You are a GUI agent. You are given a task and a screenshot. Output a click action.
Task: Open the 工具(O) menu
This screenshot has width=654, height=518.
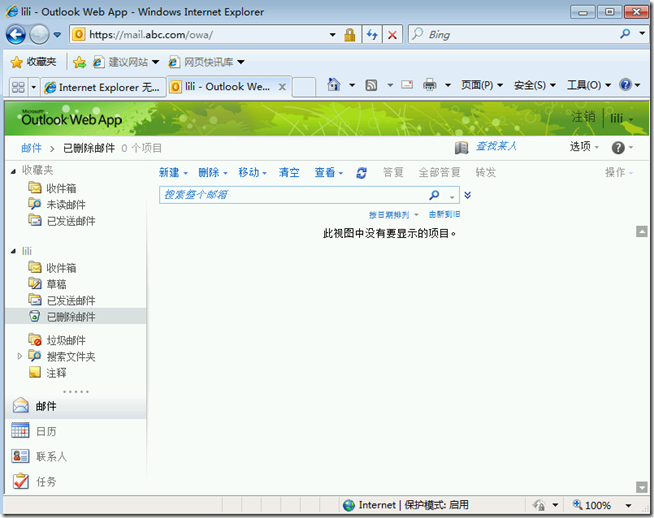click(589, 85)
